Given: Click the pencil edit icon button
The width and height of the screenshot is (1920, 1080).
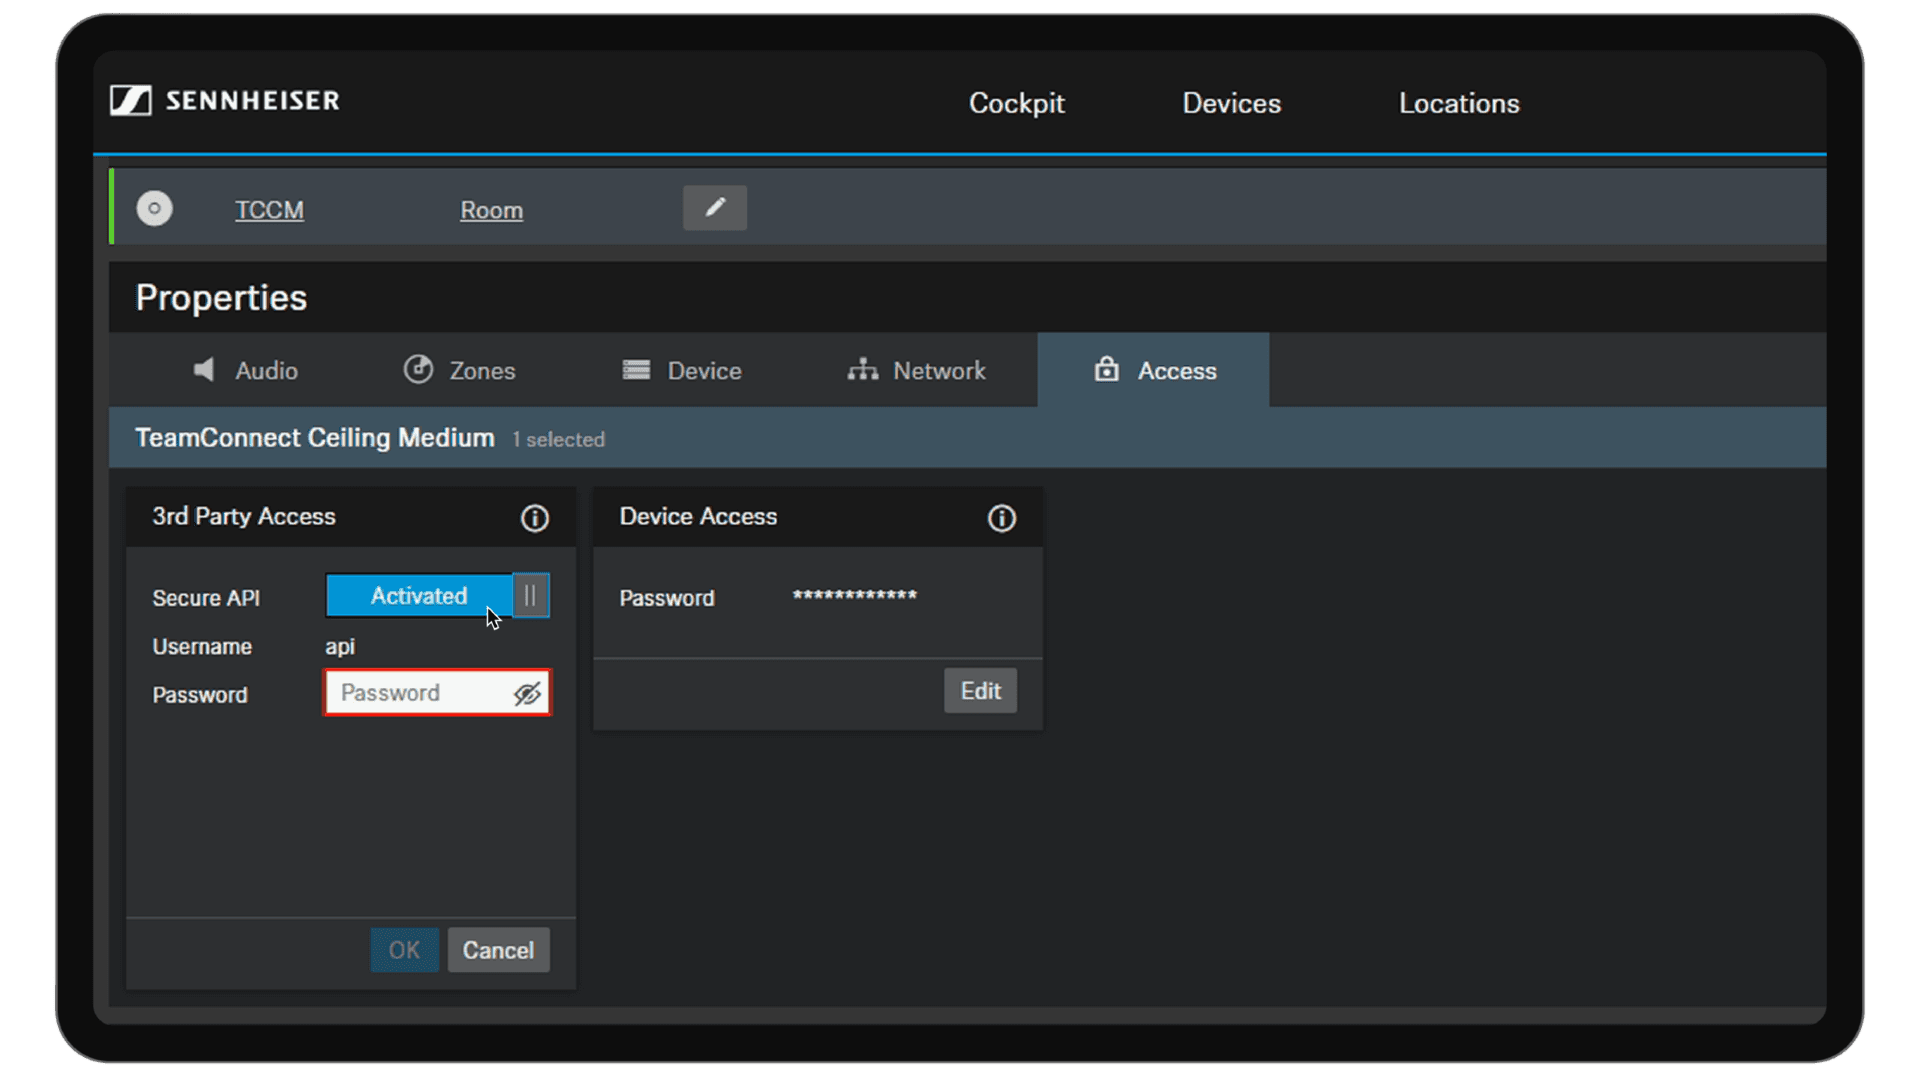Looking at the screenshot, I should tap(714, 208).
